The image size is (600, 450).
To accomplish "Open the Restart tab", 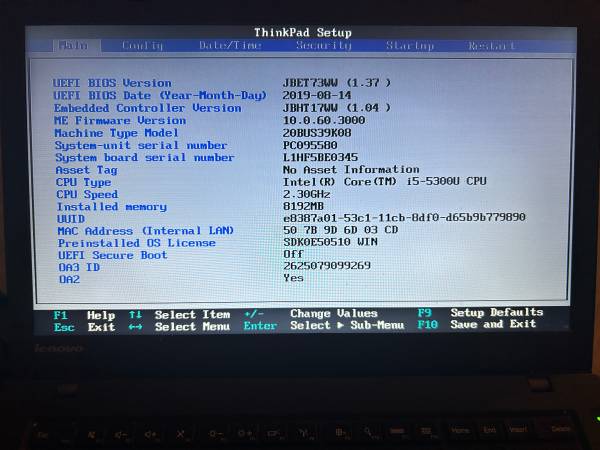I will coord(492,45).
